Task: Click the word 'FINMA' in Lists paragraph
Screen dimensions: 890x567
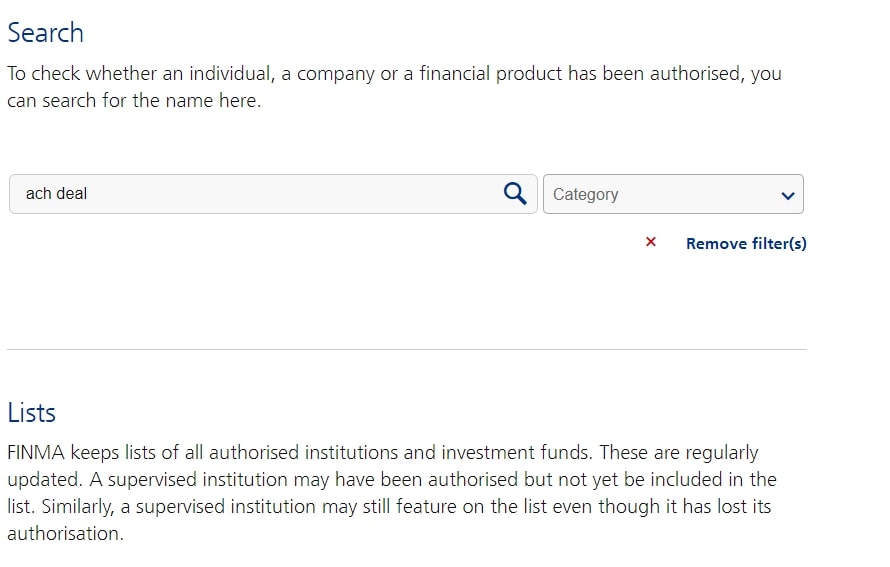Action: point(36,452)
